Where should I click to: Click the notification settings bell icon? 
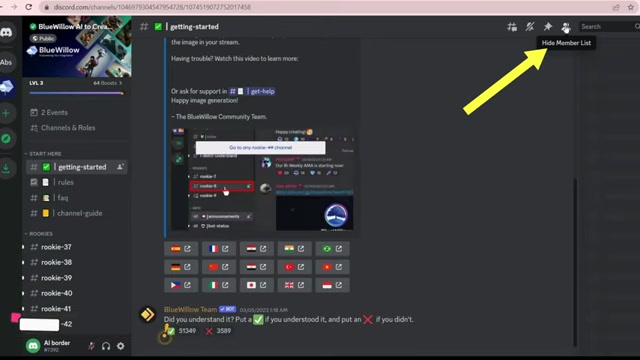(x=530, y=27)
